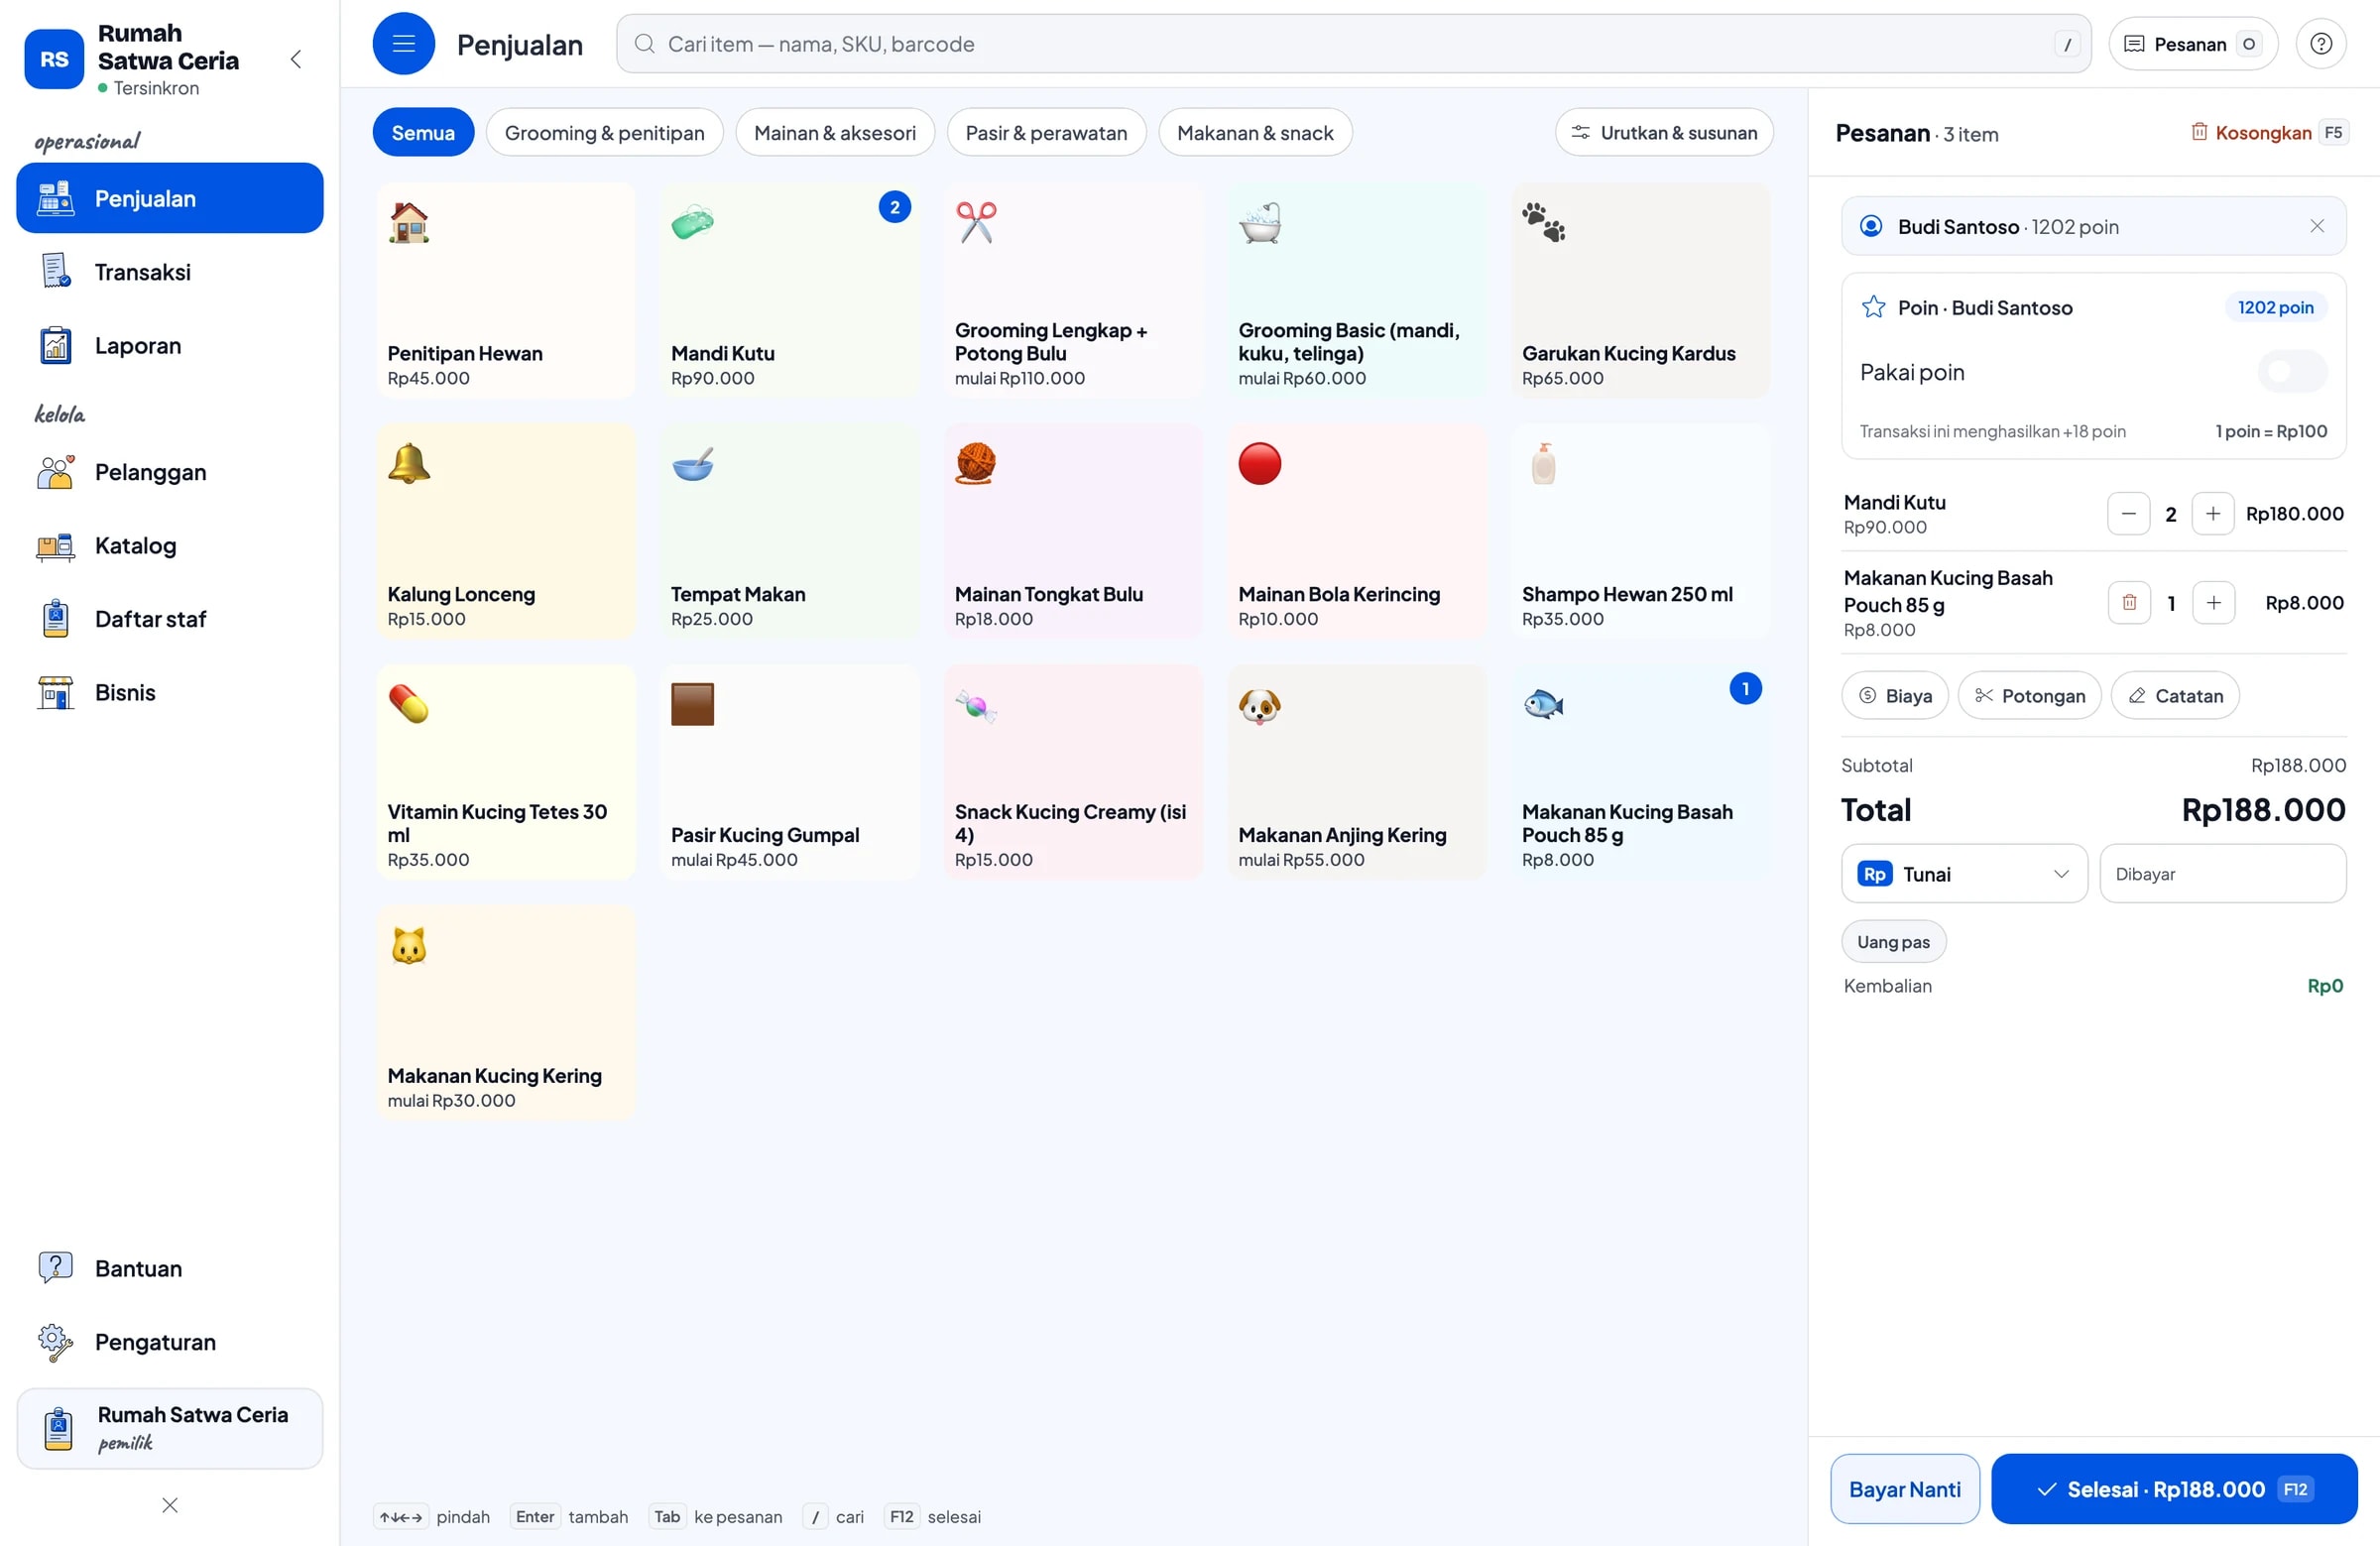Click the Uang pas exact cash chip
This screenshot has width=2380, height=1546.
coord(1893,942)
